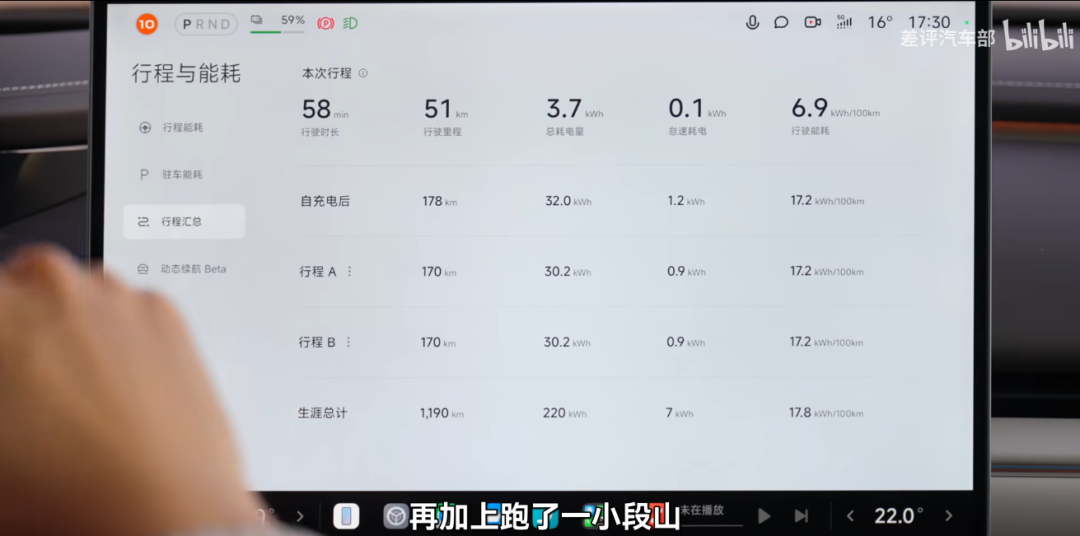Tap the 7 kWh lifetime idle energy value

tap(679, 413)
